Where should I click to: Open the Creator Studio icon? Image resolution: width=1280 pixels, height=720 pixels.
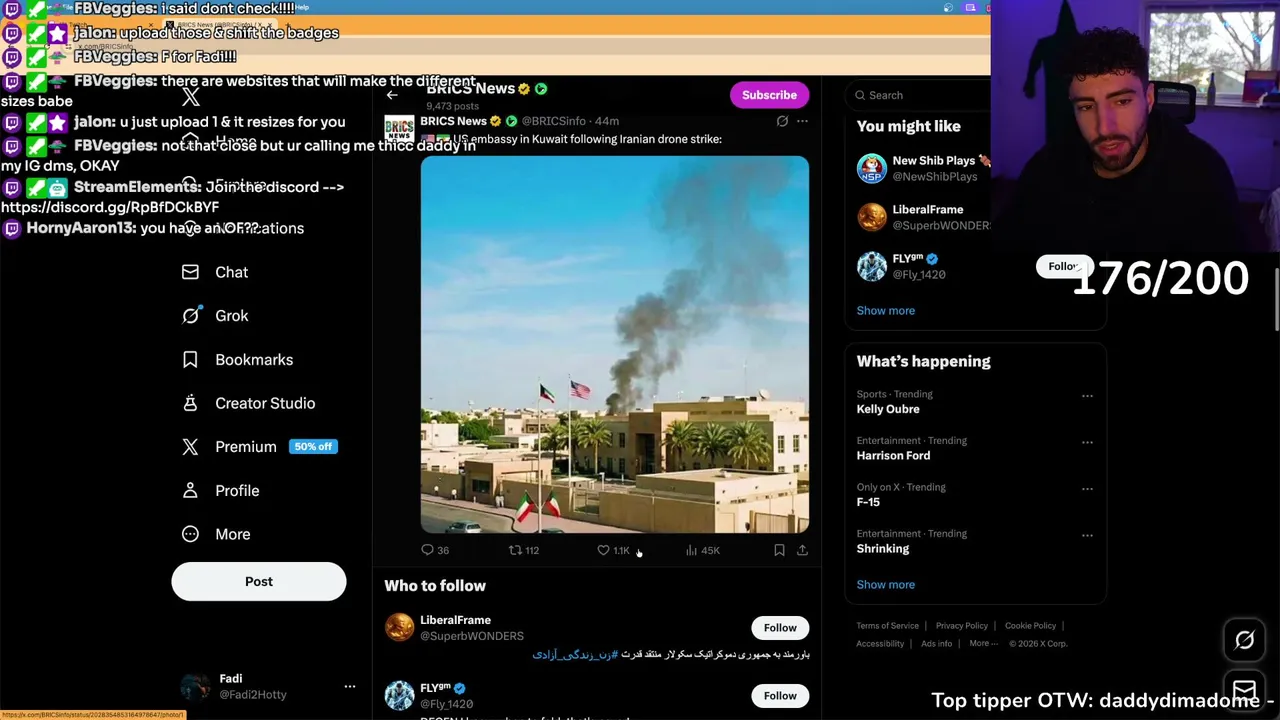click(x=190, y=403)
